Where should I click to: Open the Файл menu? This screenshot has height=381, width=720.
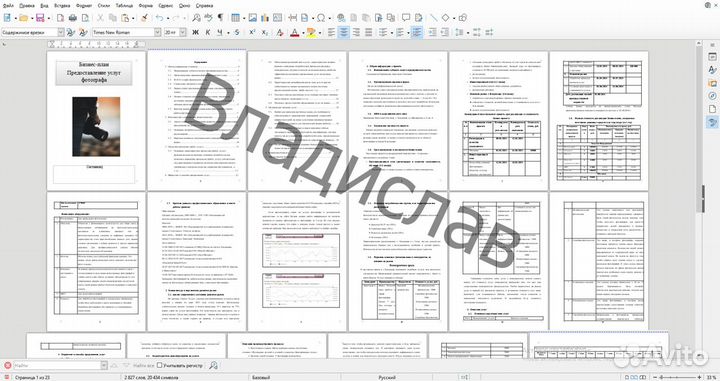pyautogui.click(x=8, y=6)
